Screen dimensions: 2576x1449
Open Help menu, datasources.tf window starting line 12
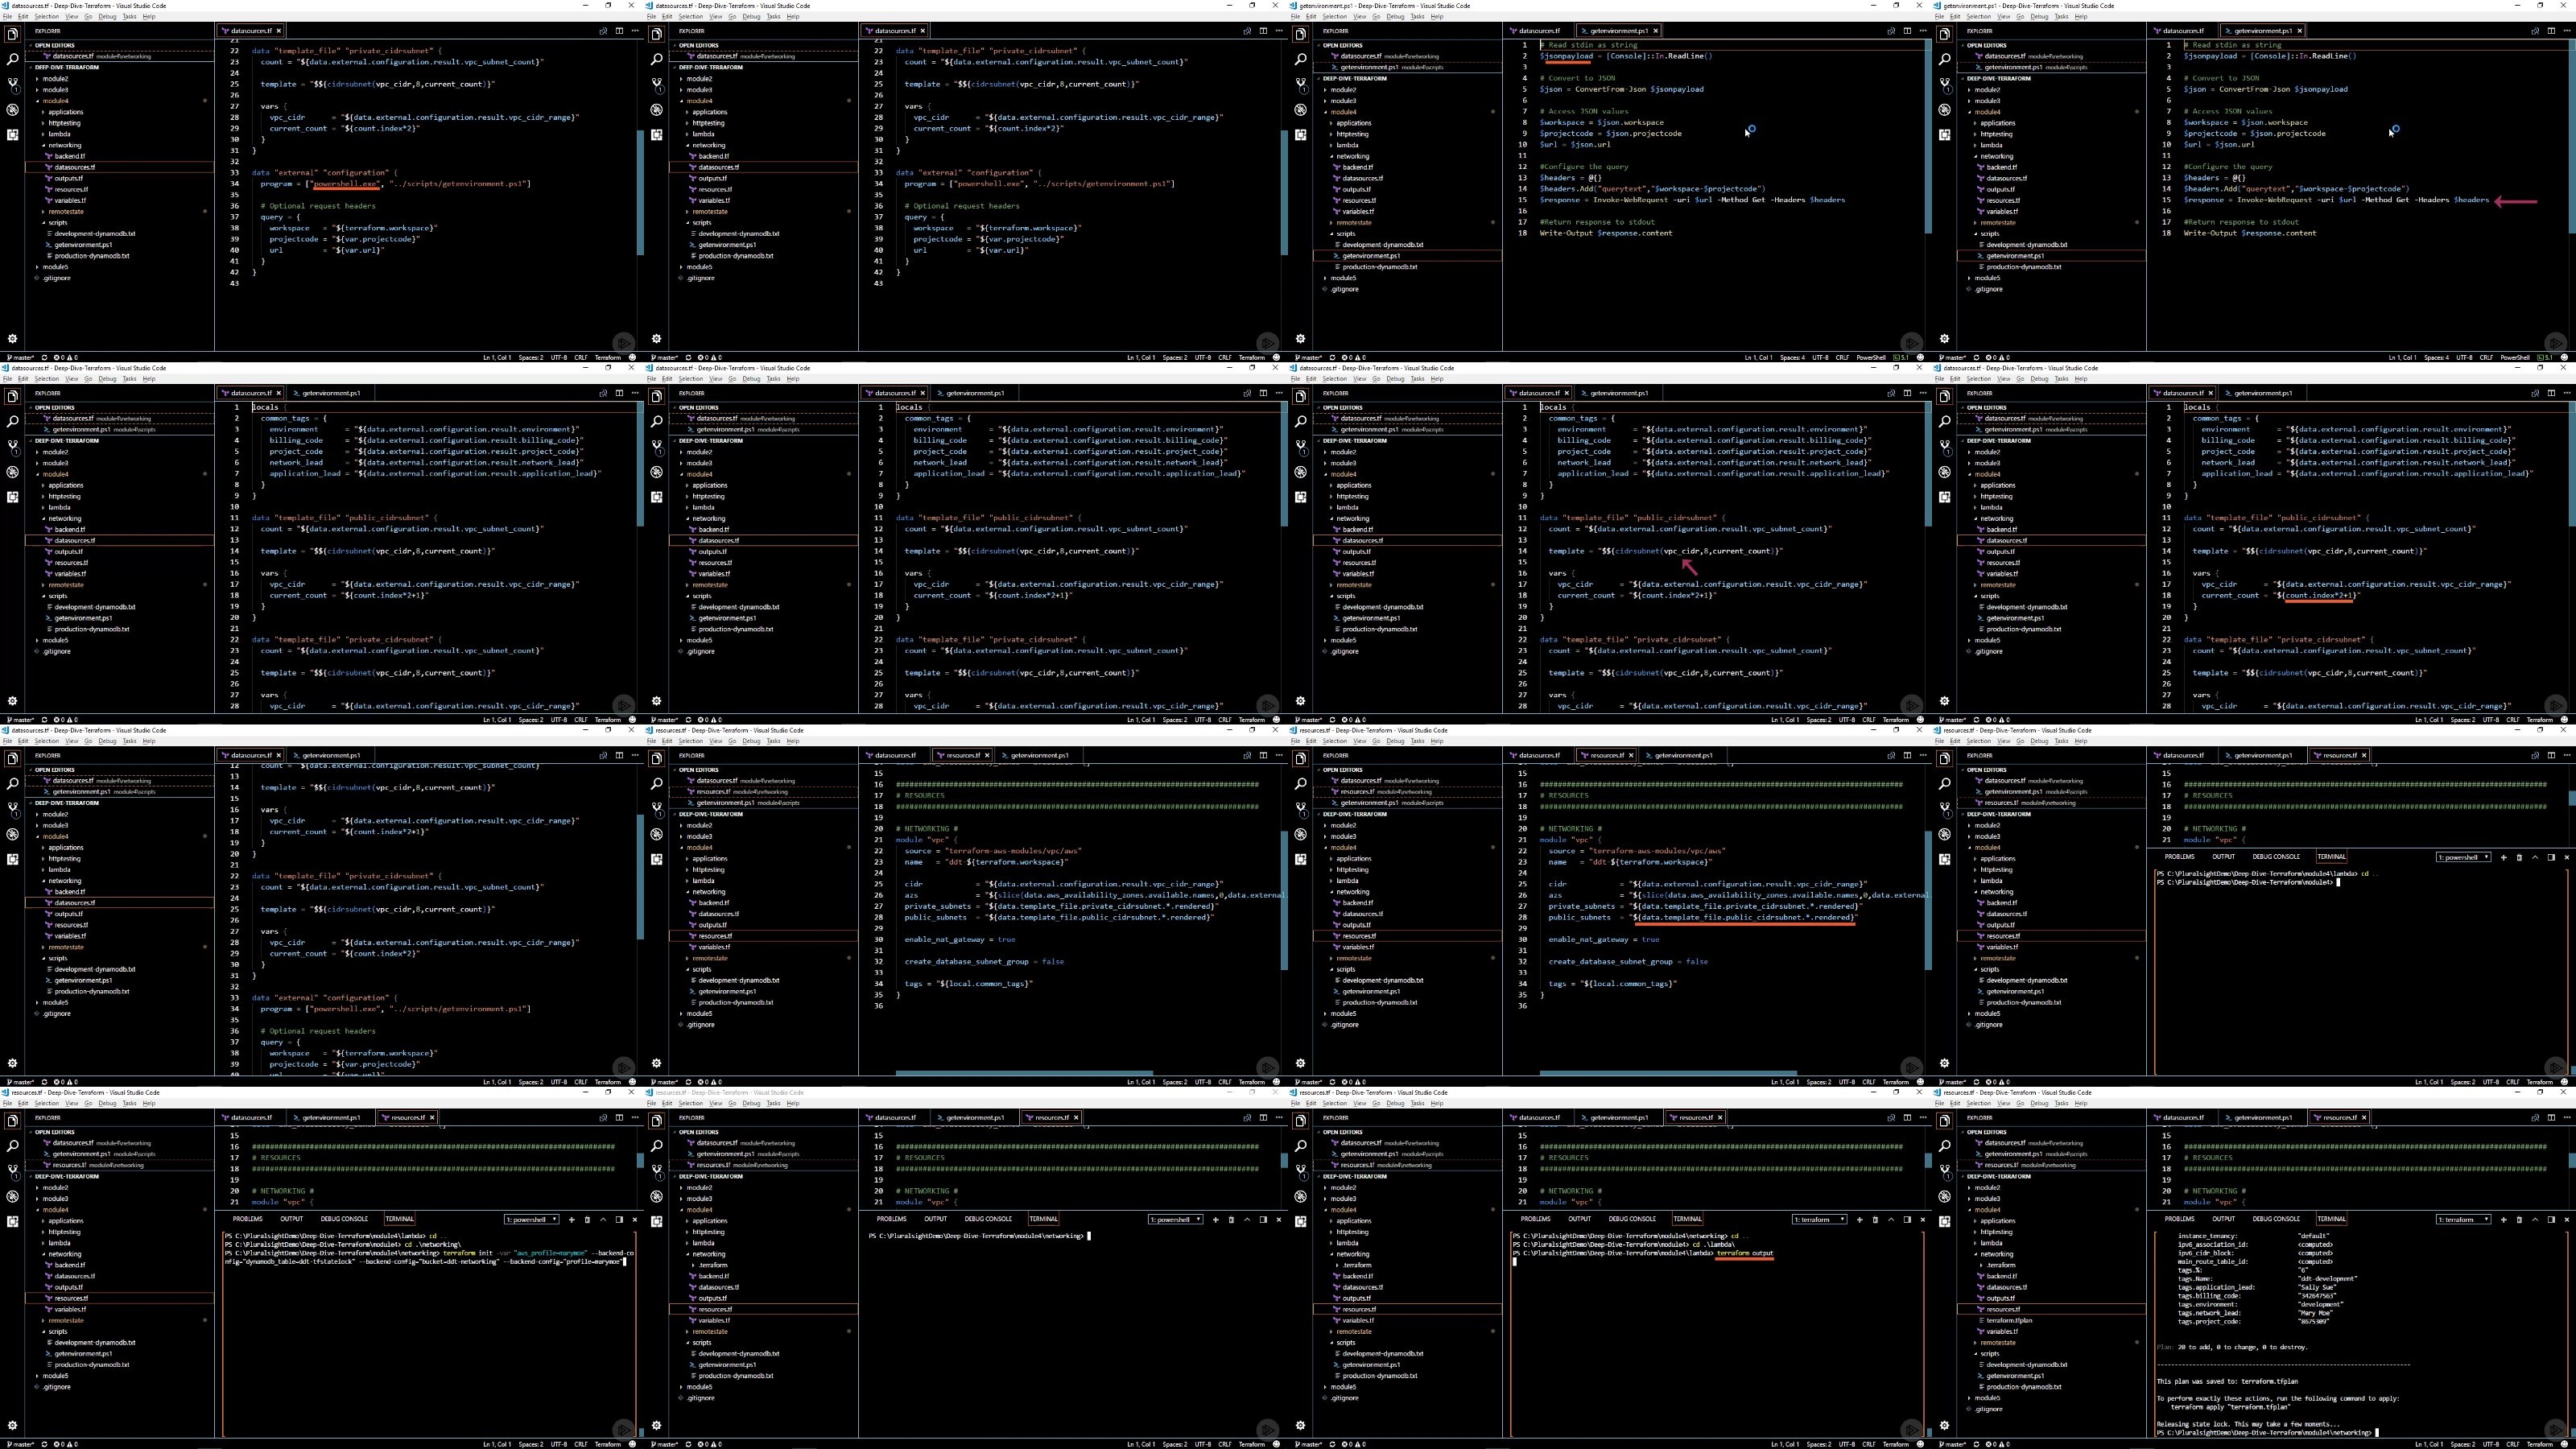click(x=149, y=741)
